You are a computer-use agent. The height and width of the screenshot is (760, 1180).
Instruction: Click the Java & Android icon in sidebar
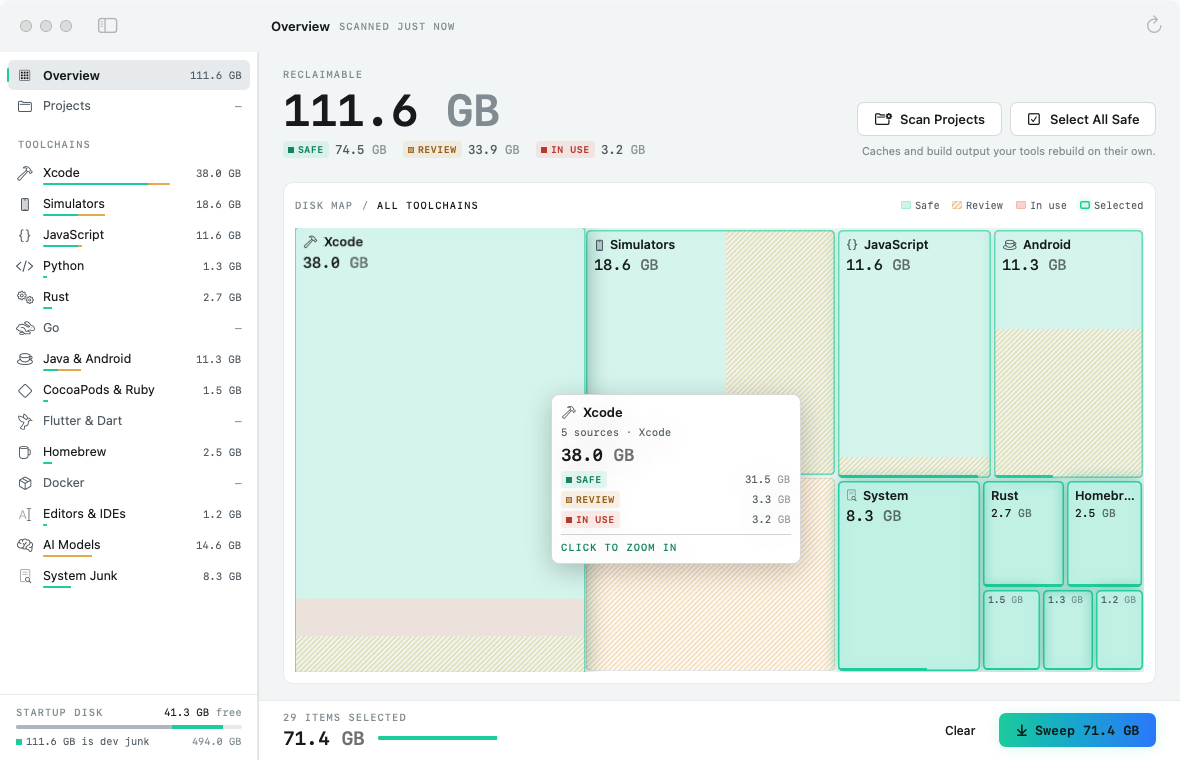point(25,359)
